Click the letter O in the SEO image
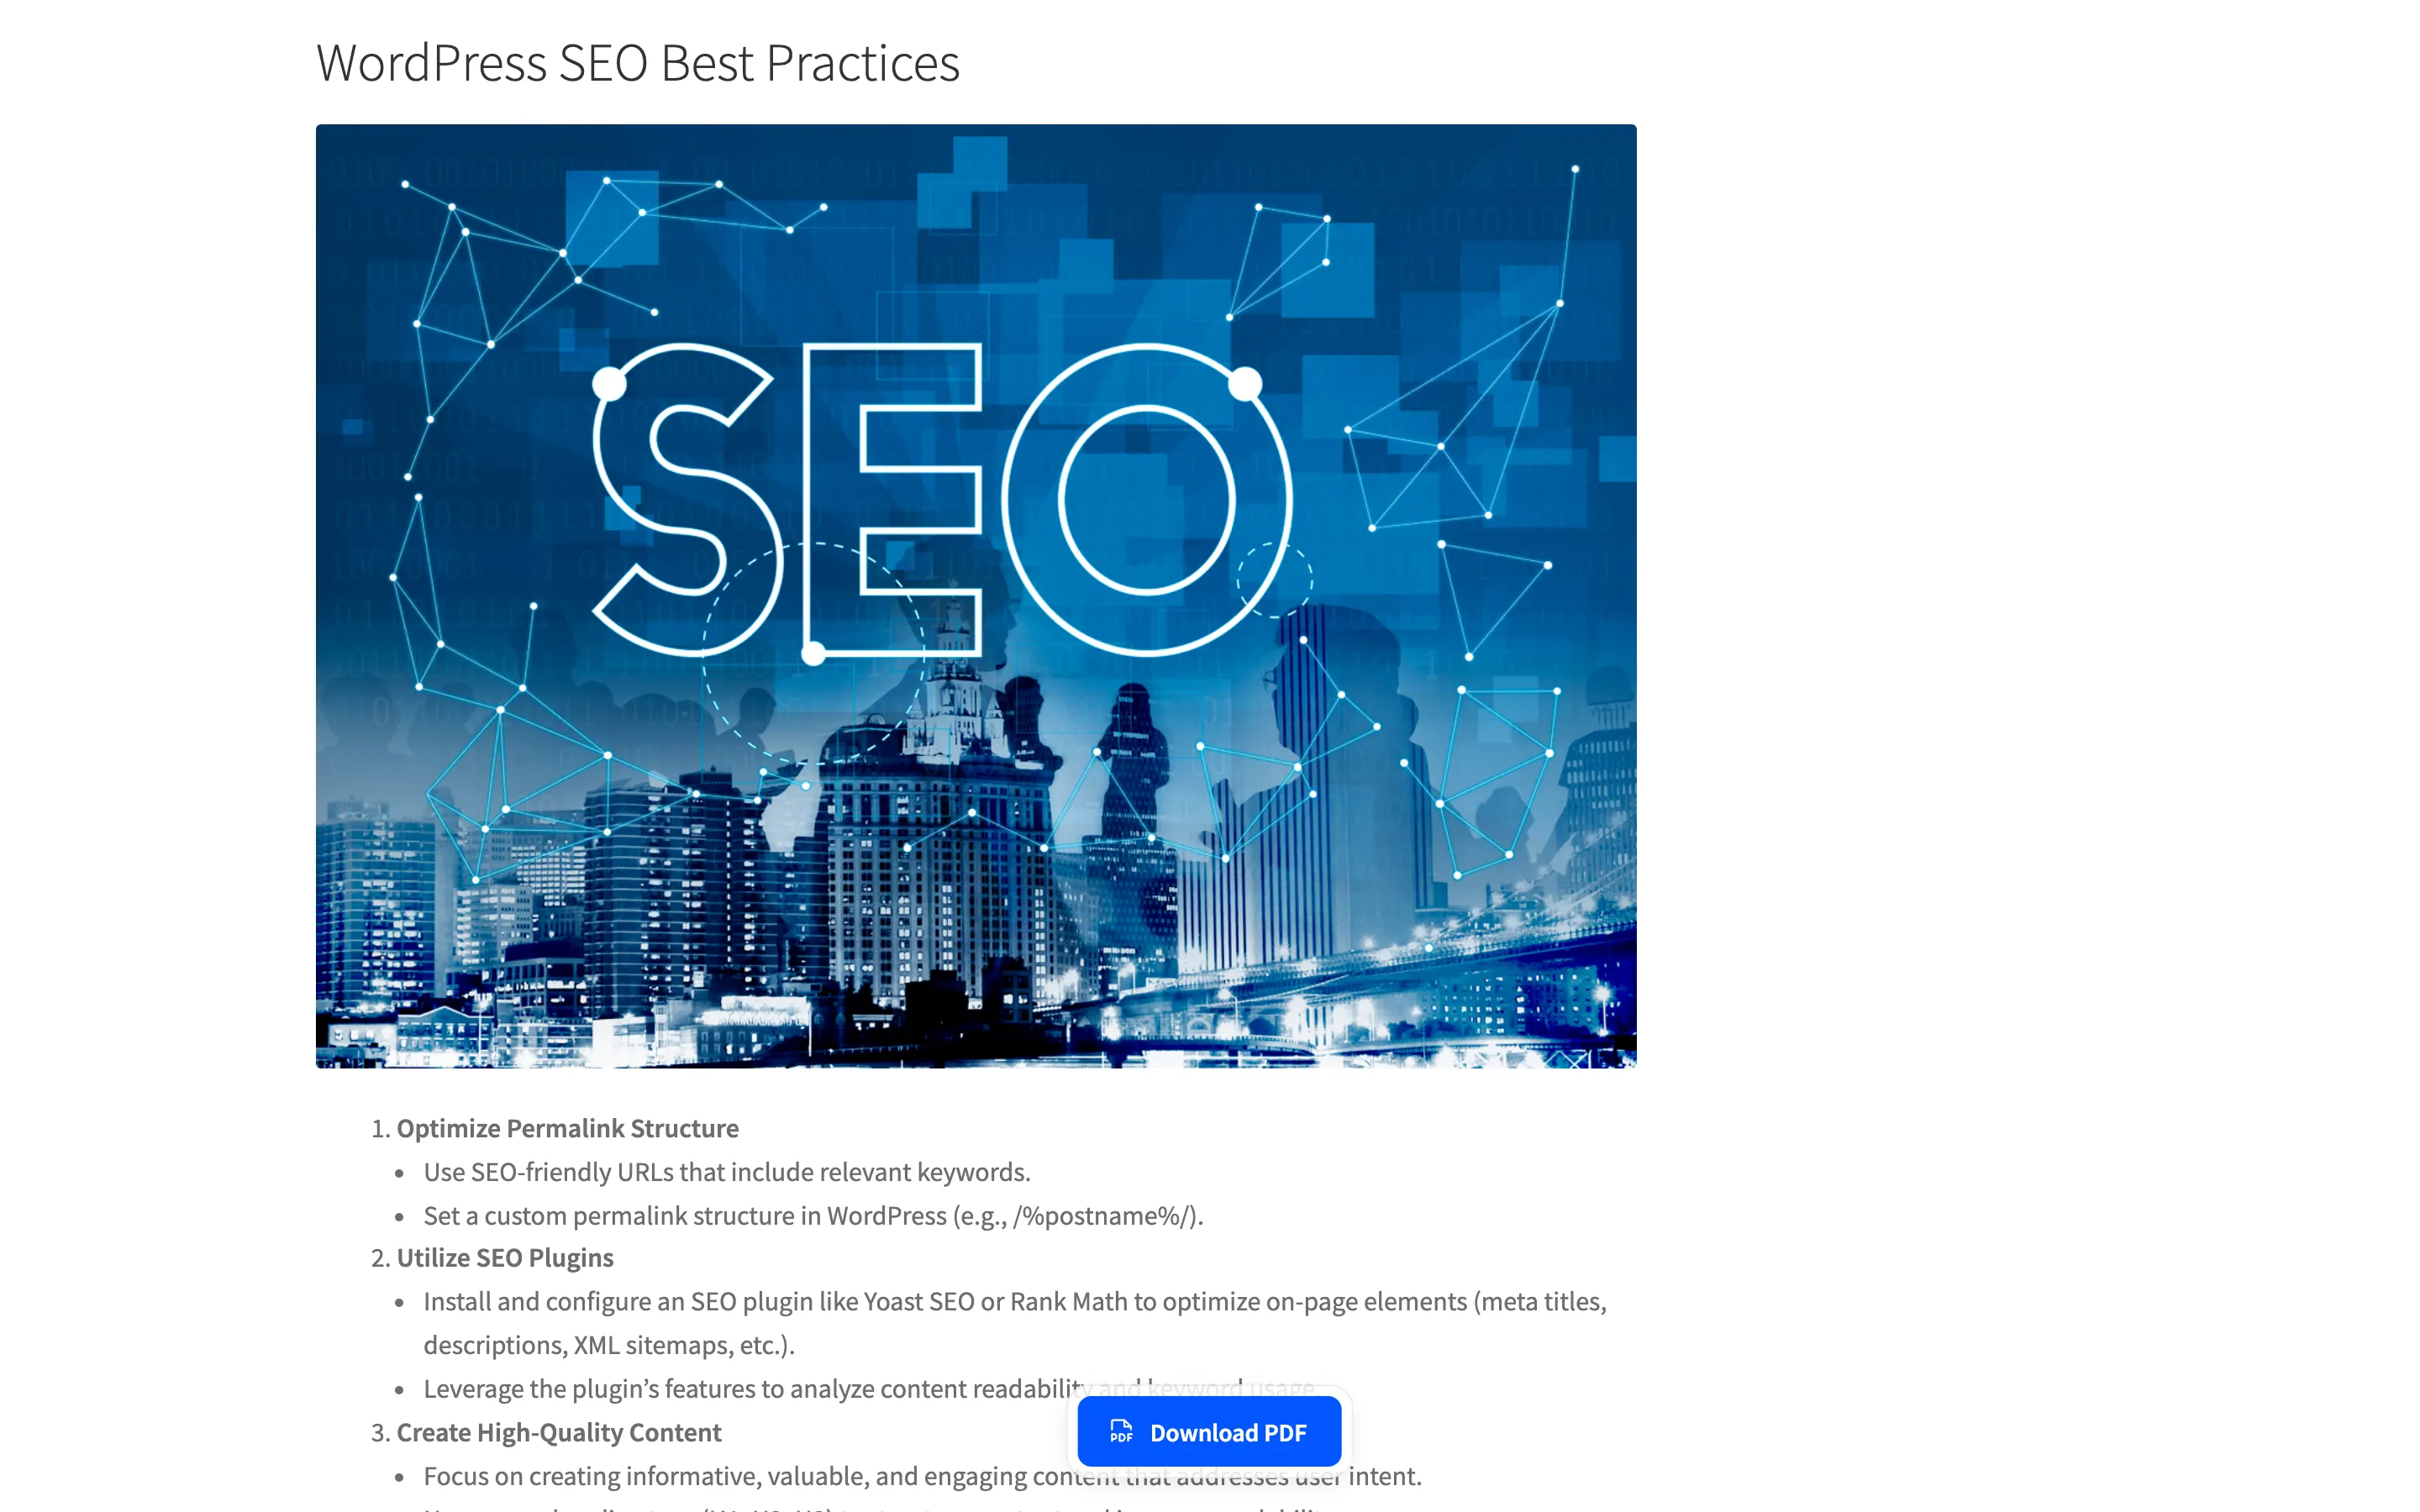 click(x=1147, y=500)
